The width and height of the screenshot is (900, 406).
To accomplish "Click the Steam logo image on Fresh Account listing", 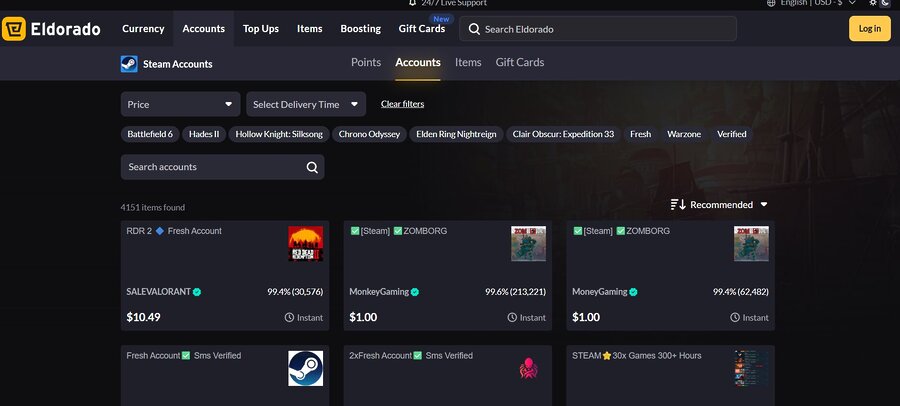I will 305,367.
